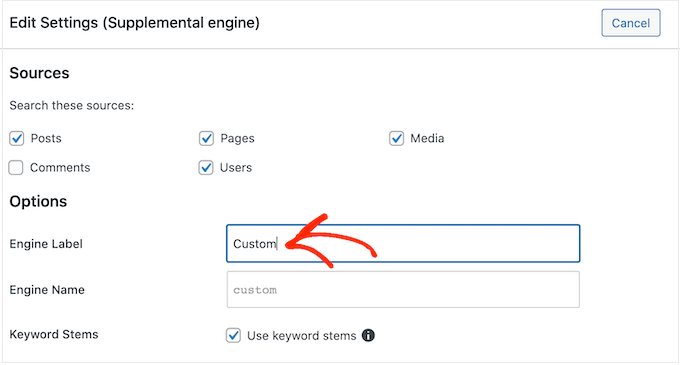
Task: Open the keyword stems info icon
Action: 368,336
